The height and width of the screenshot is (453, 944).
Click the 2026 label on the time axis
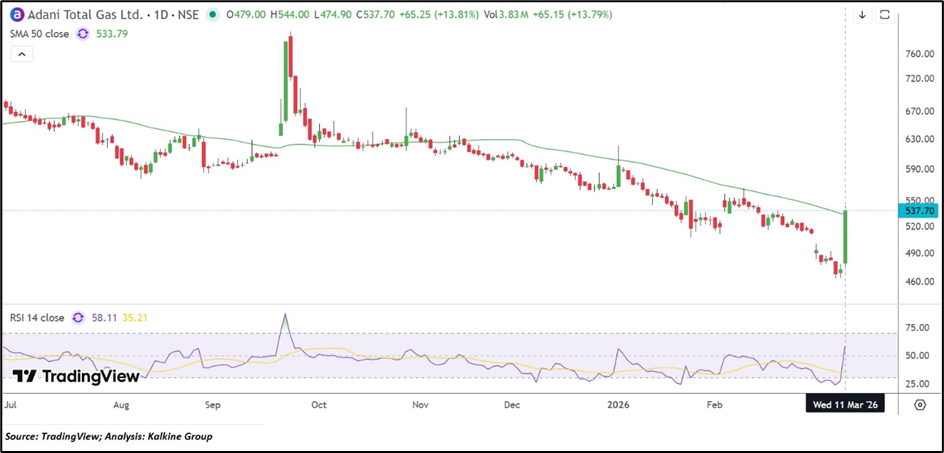(x=616, y=406)
